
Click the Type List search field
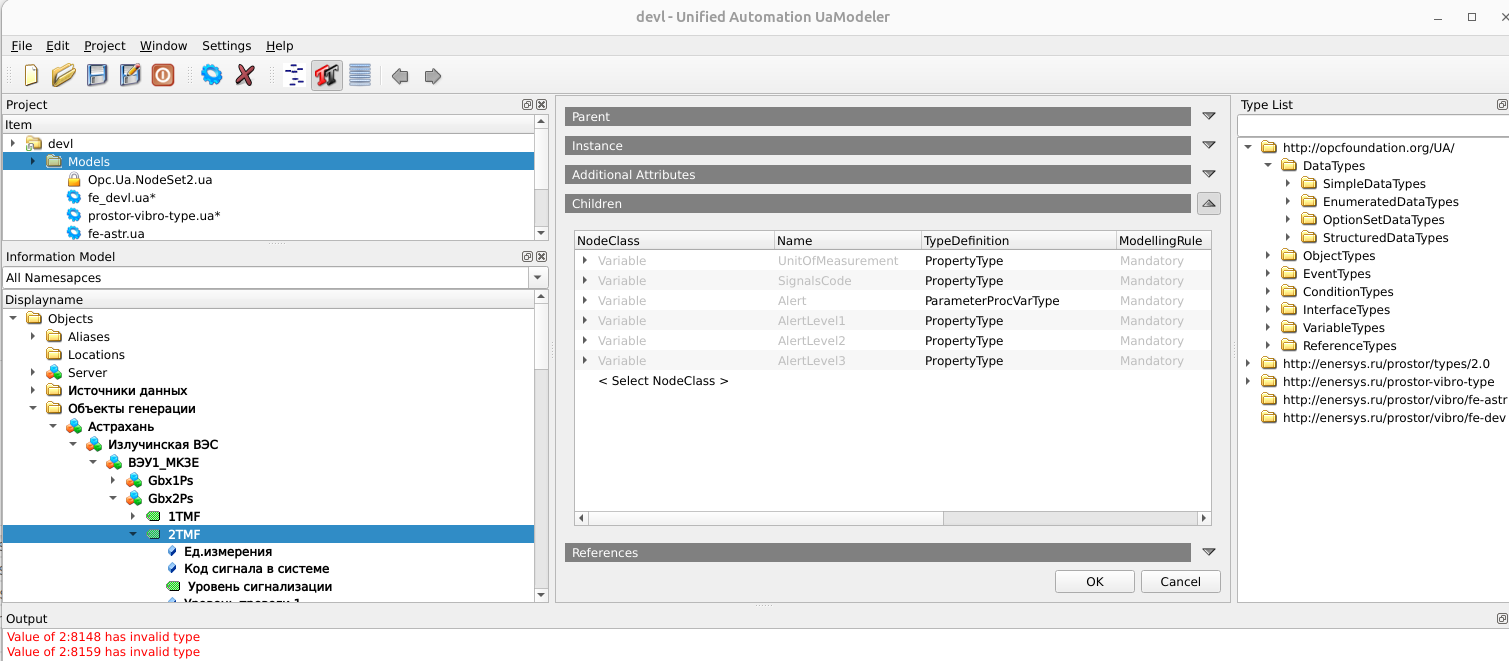[1372, 126]
